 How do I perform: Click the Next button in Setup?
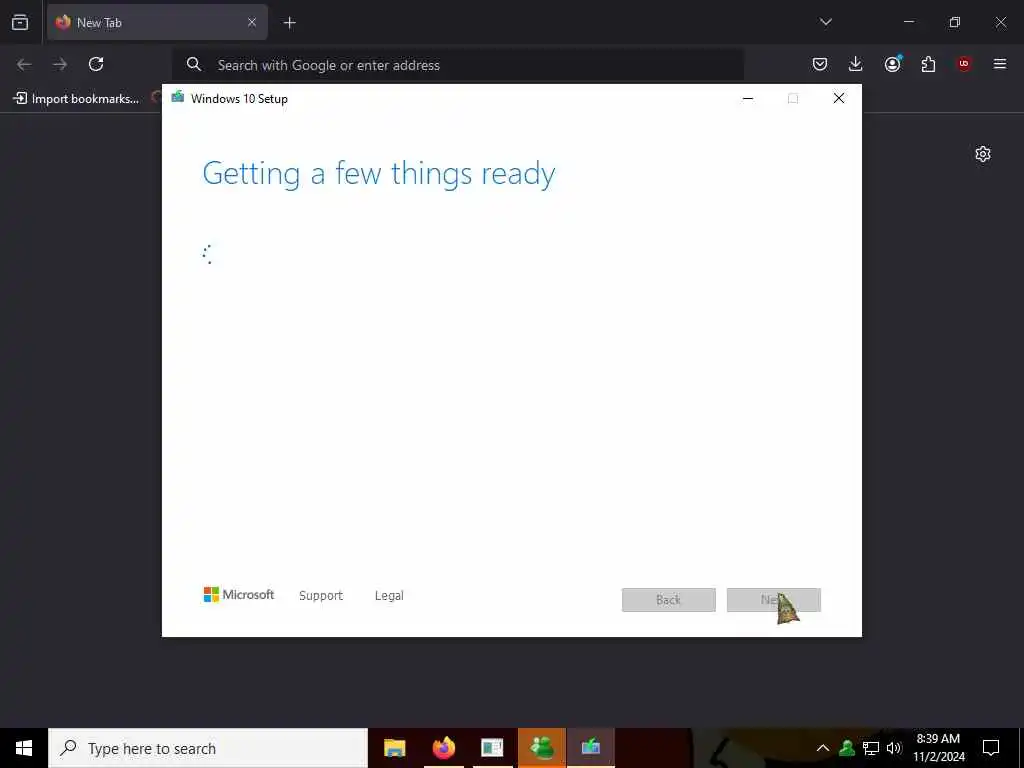click(x=774, y=600)
